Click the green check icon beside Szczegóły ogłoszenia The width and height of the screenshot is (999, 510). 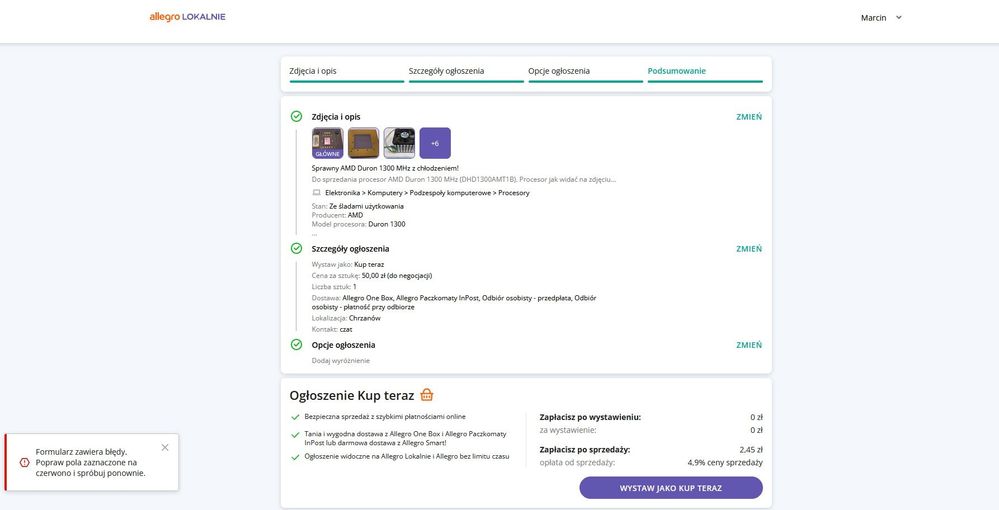(x=296, y=248)
